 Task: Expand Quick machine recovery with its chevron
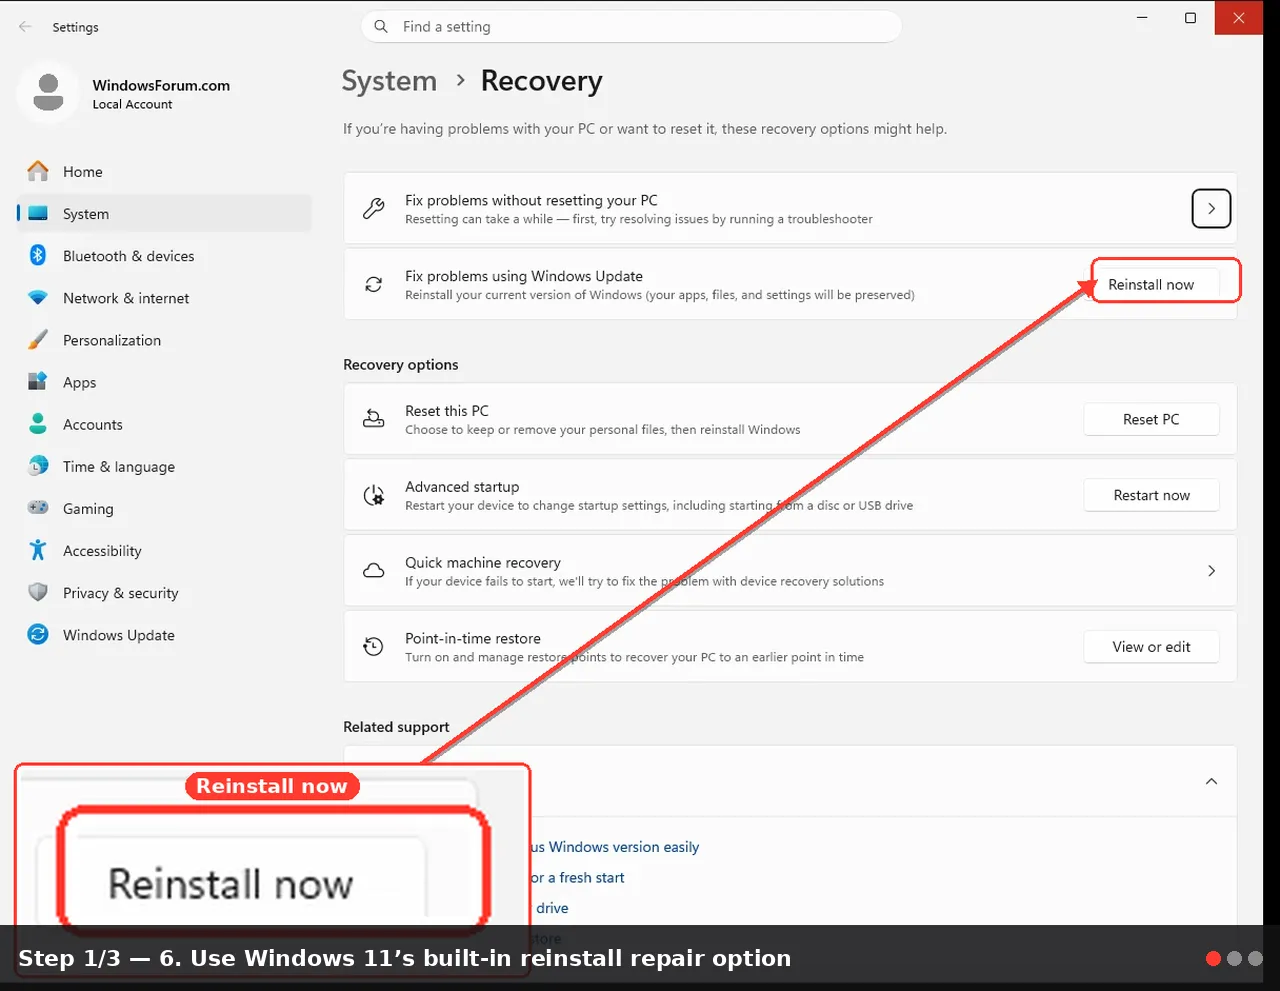pos(1211,571)
